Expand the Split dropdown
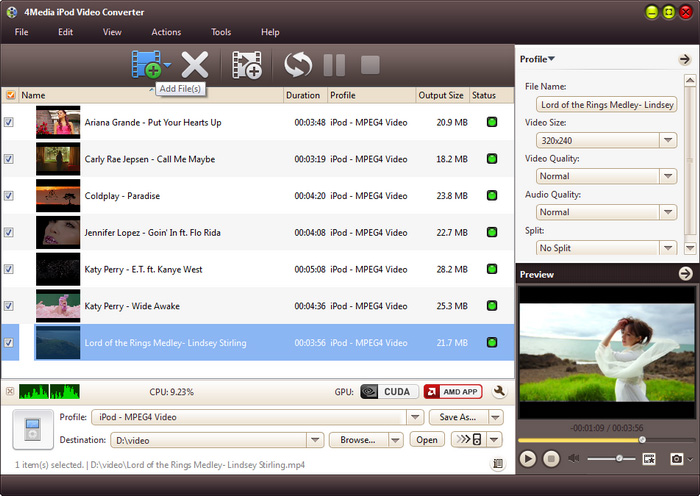Image resolution: width=700 pixels, height=496 pixels. [x=668, y=248]
